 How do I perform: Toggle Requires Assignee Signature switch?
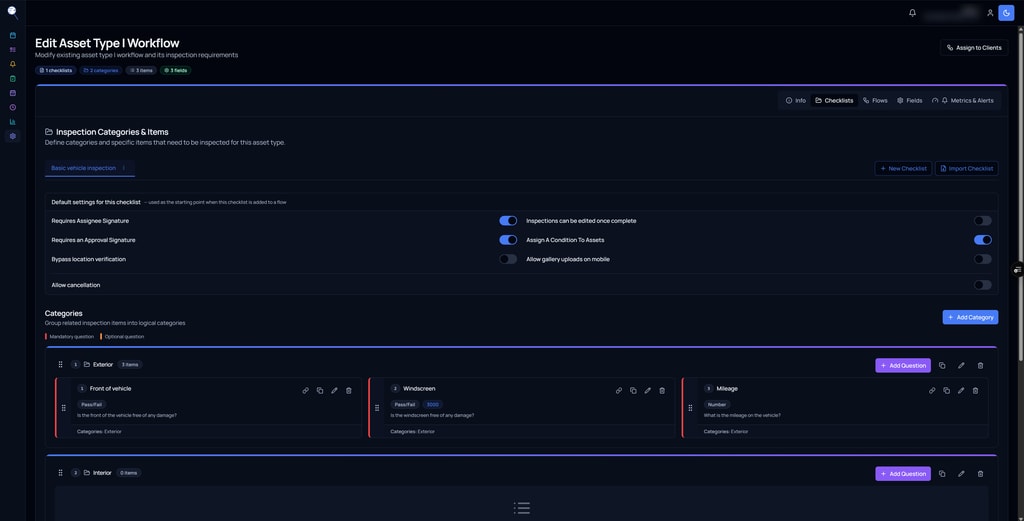click(x=508, y=221)
